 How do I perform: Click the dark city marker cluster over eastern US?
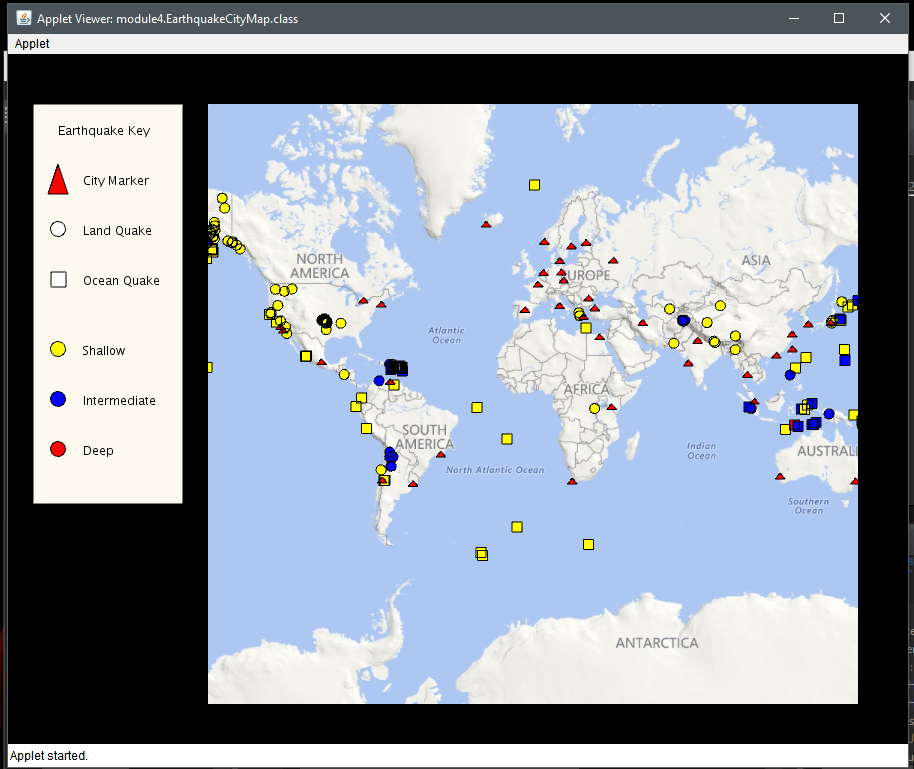(323, 320)
